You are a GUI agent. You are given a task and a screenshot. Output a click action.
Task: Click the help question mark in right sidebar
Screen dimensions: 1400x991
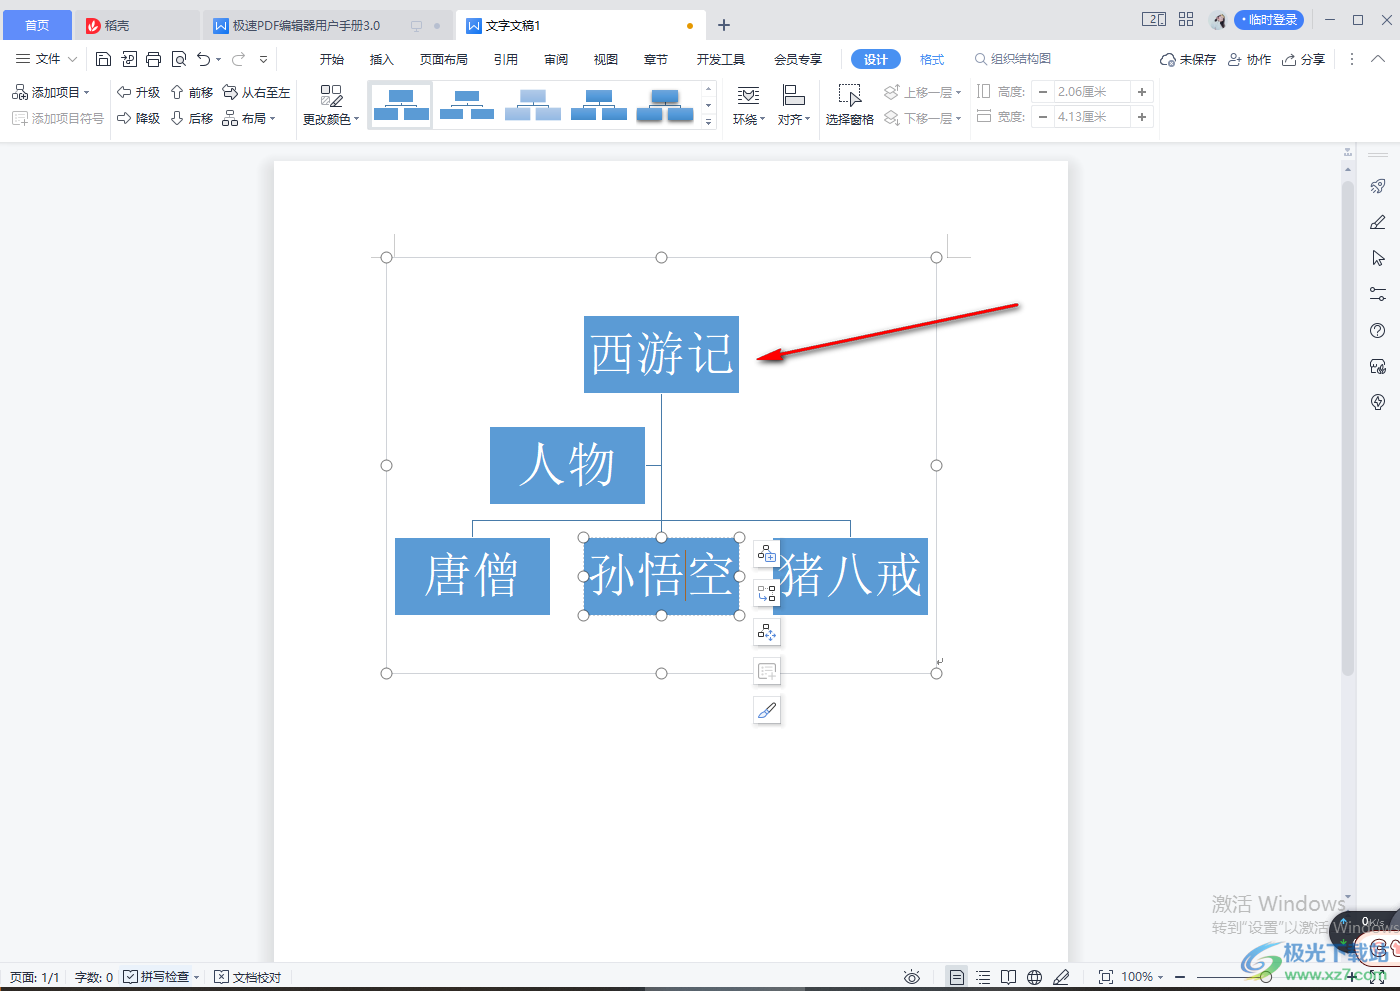pos(1378,330)
